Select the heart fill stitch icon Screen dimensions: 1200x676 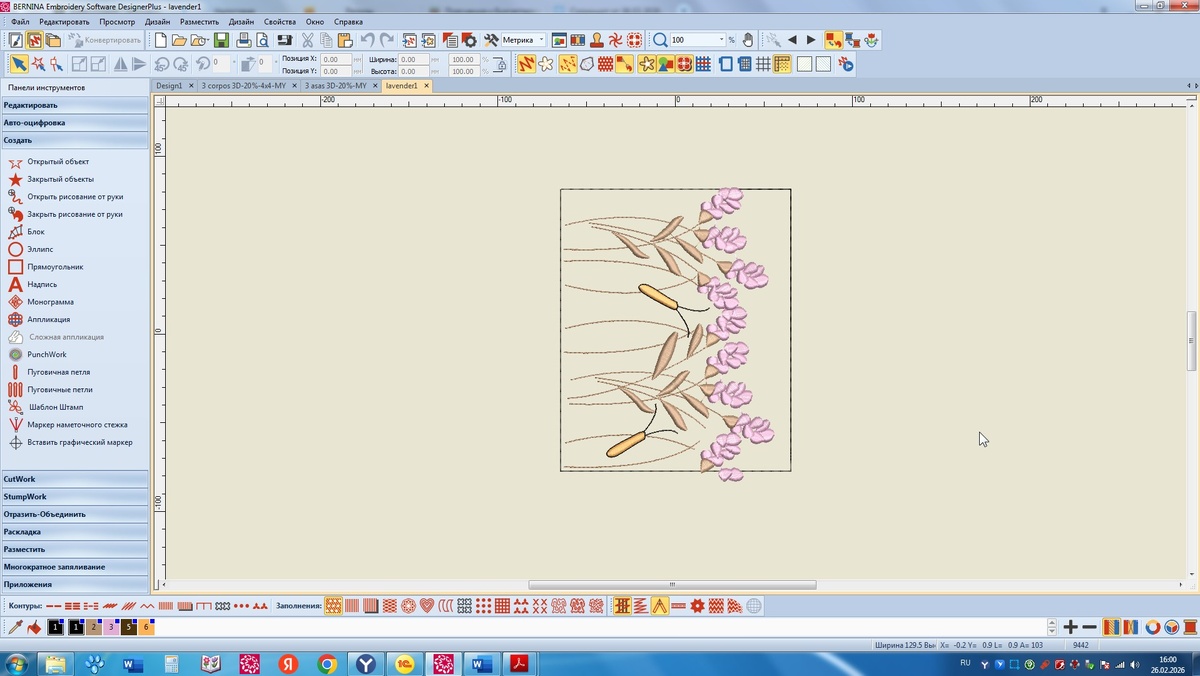click(427, 605)
